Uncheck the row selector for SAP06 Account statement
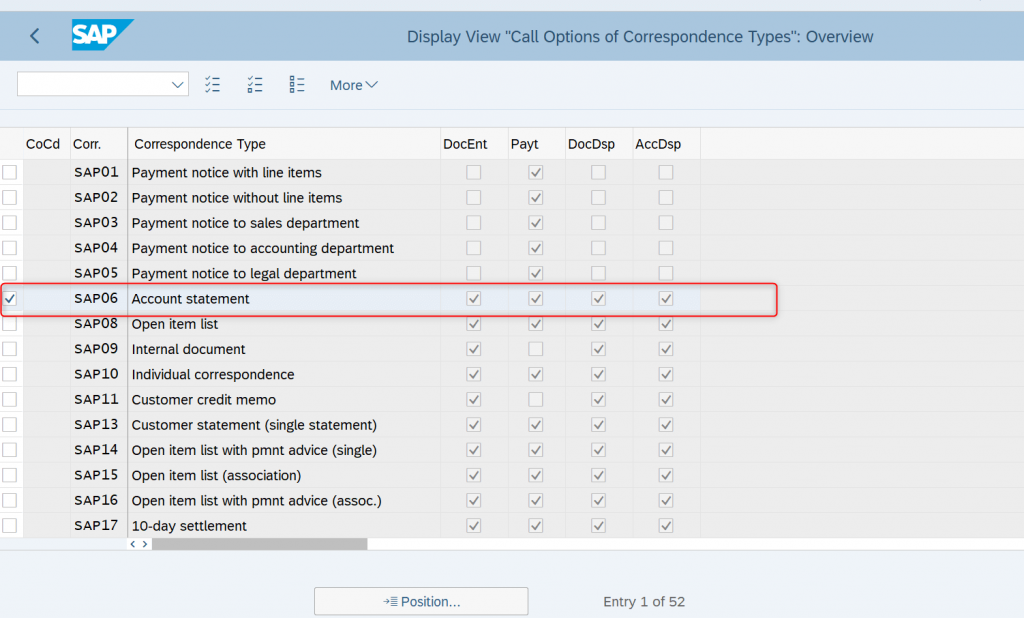This screenshot has width=1024, height=618. pos(10,299)
